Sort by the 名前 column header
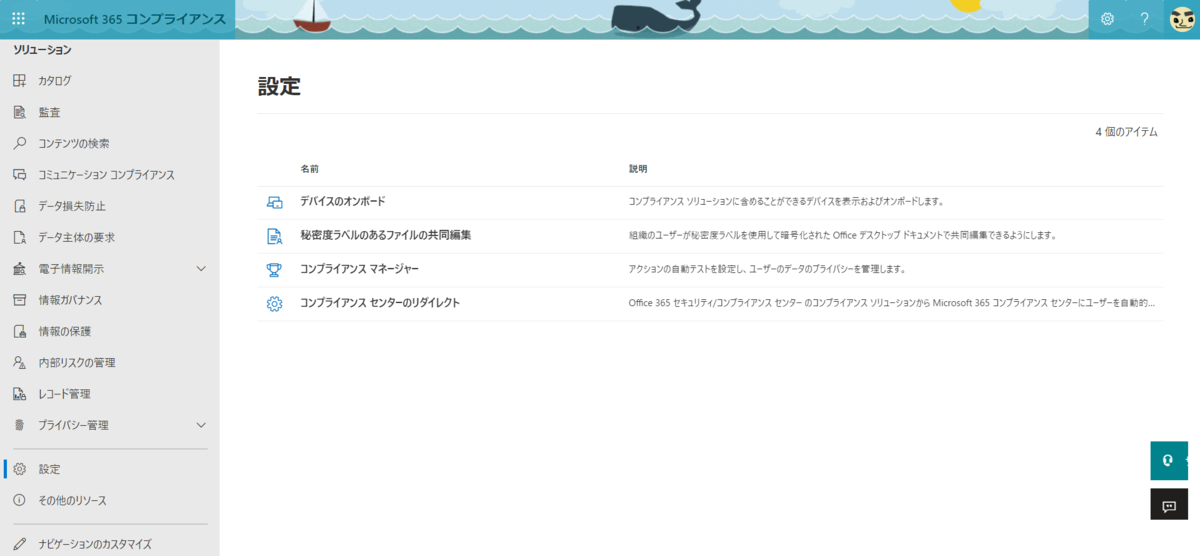The width and height of the screenshot is (1200, 556). (x=310, y=169)
